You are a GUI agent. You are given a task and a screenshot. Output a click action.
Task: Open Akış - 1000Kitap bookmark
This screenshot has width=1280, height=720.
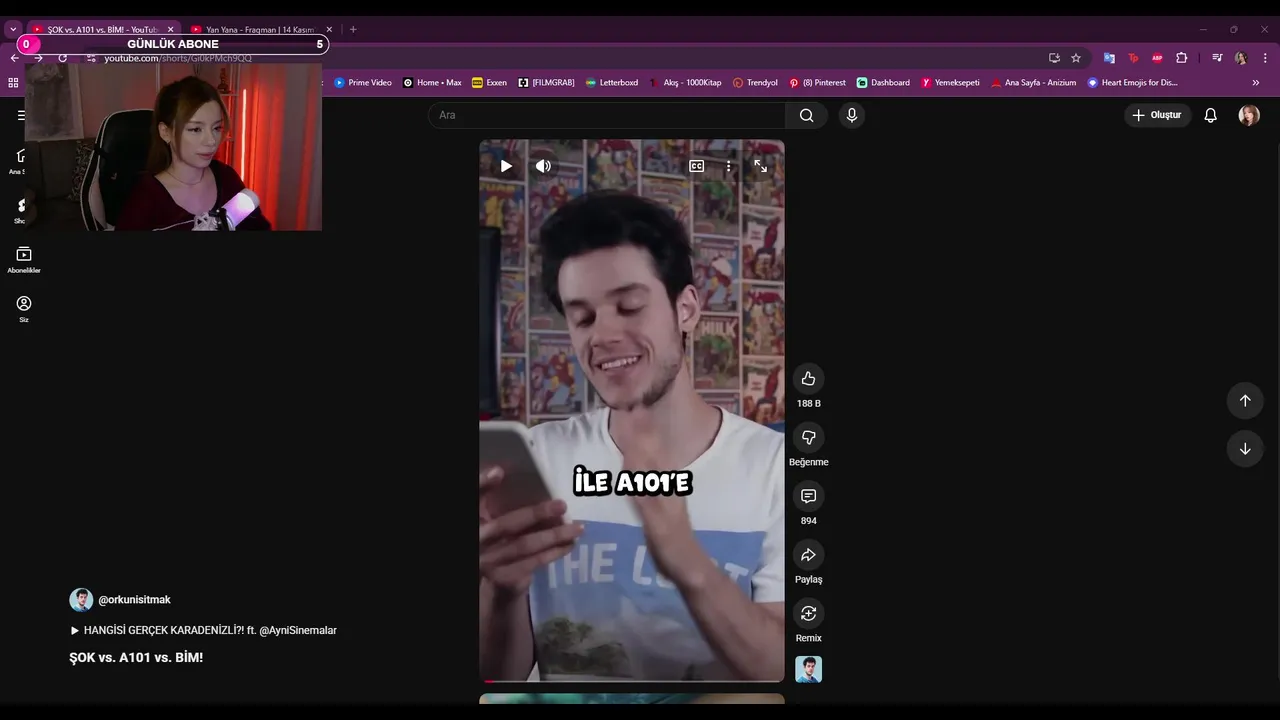pyautogui.click(x=685, y=83)
